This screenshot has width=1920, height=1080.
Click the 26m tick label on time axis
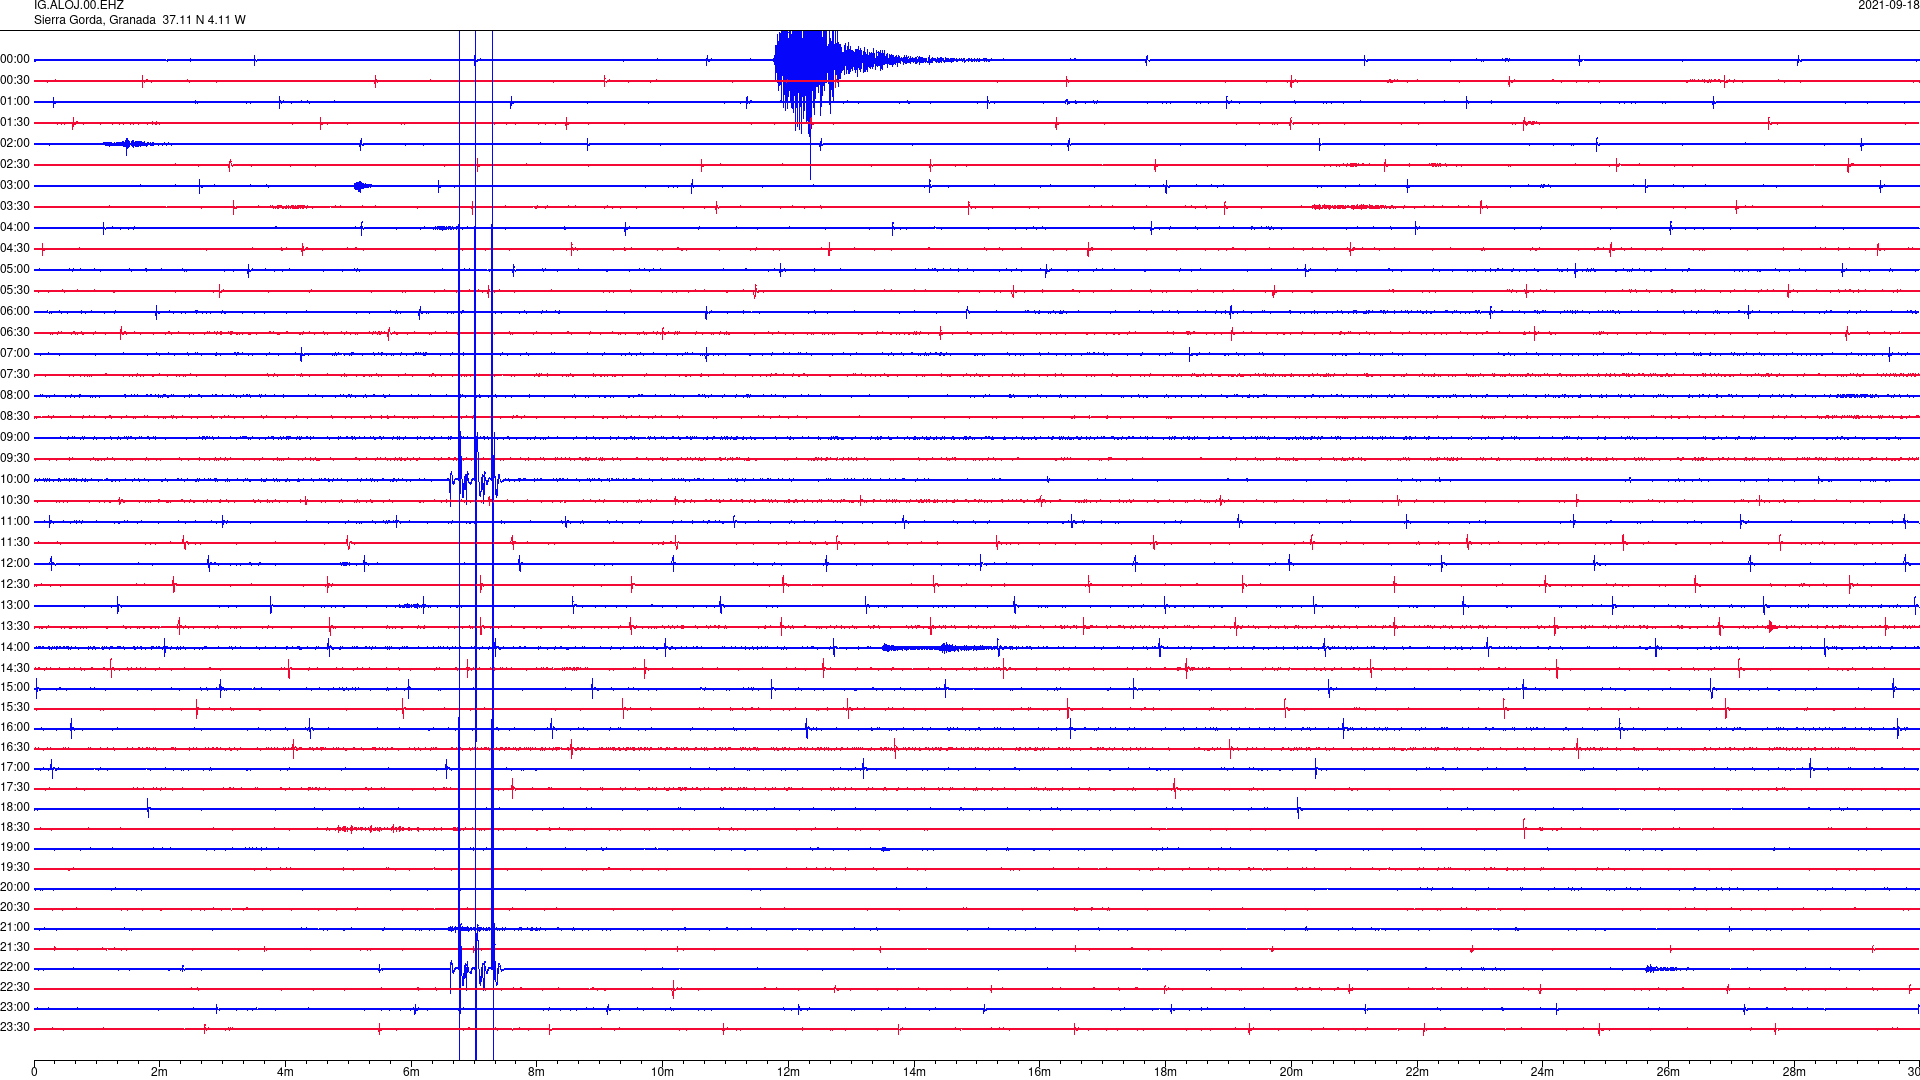coord(1668,1072)
